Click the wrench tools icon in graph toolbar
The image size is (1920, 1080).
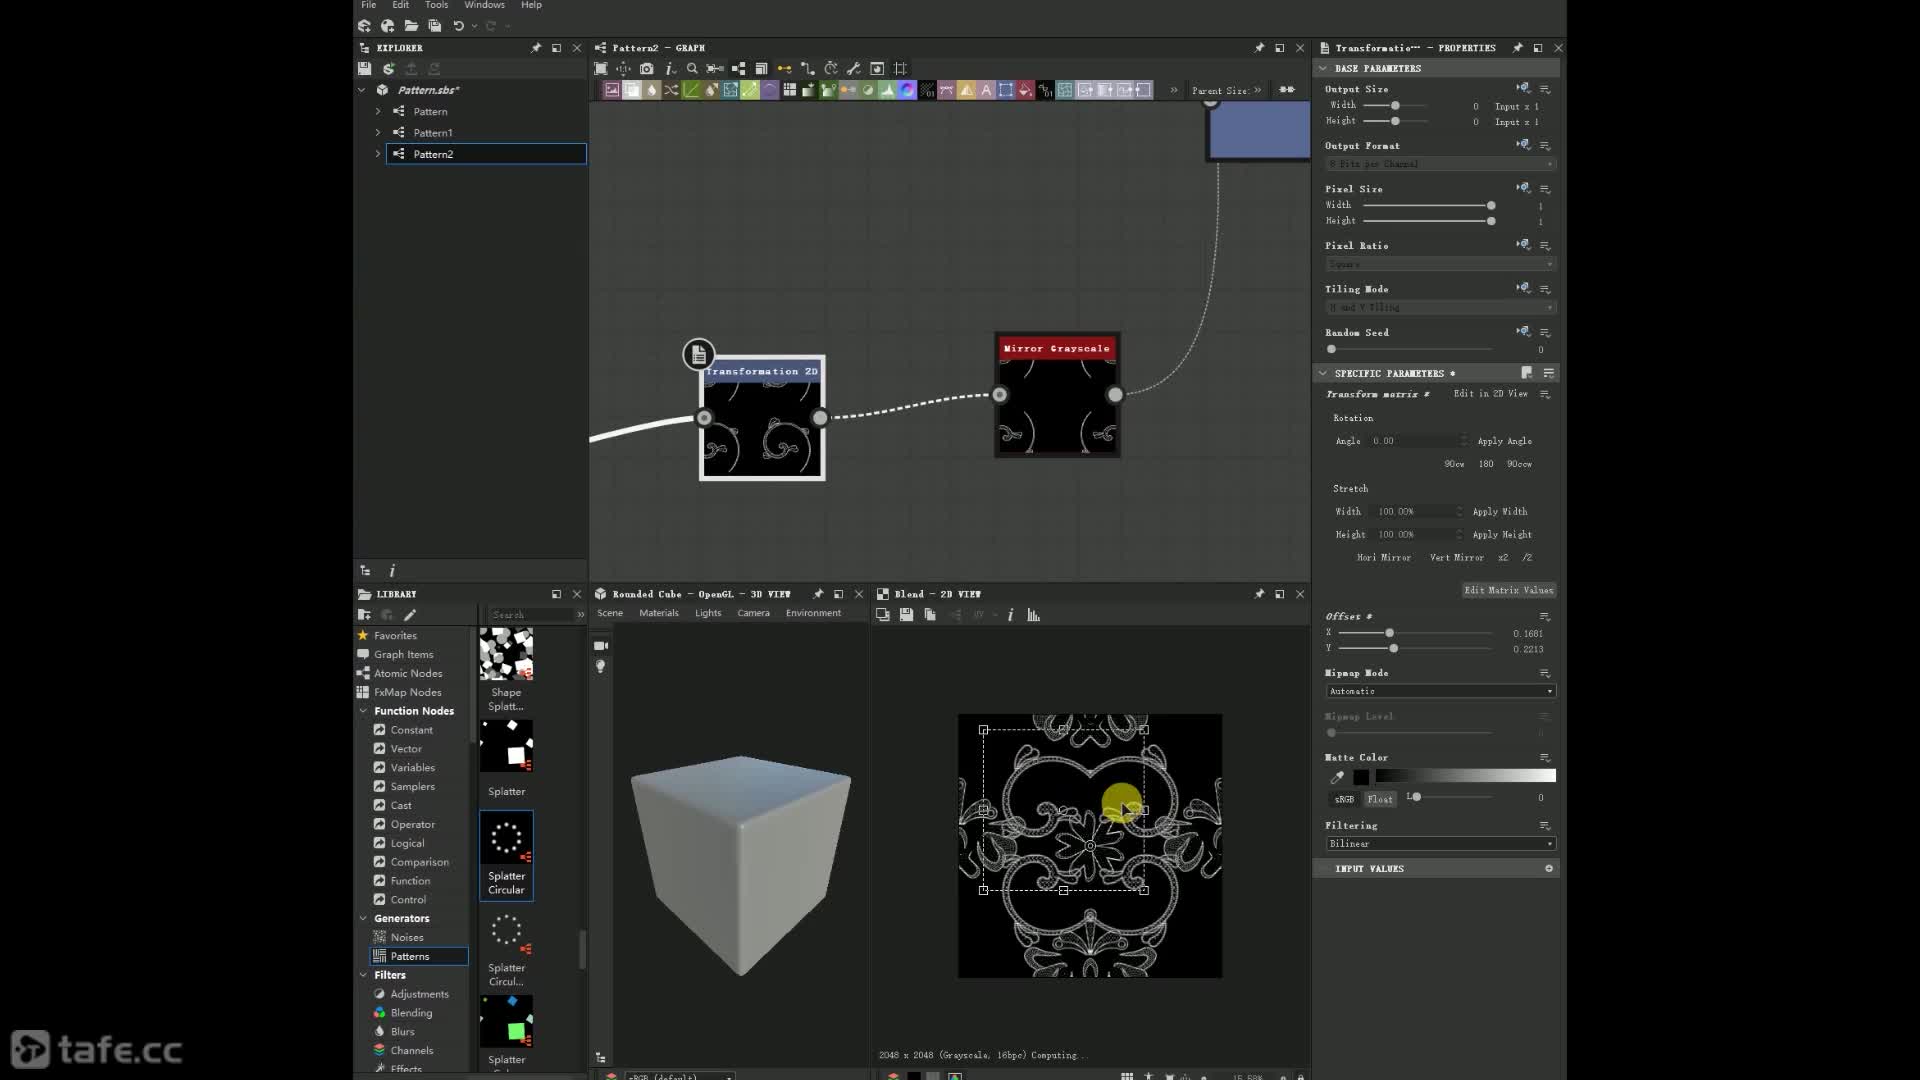point(854,69)
